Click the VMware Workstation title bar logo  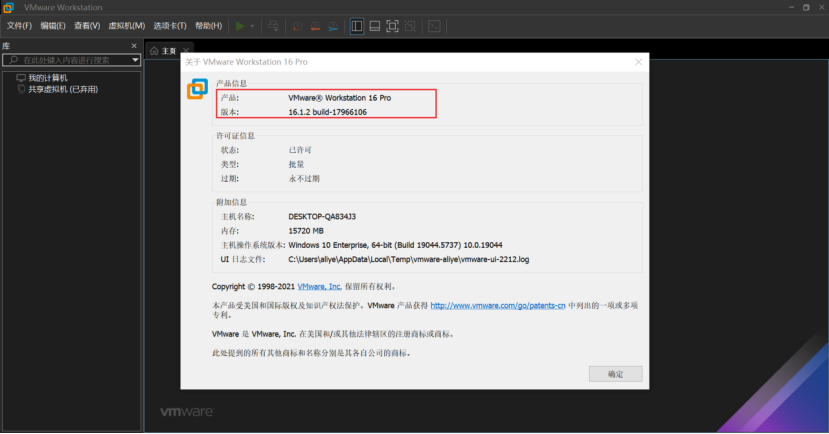tap(8, 7)
